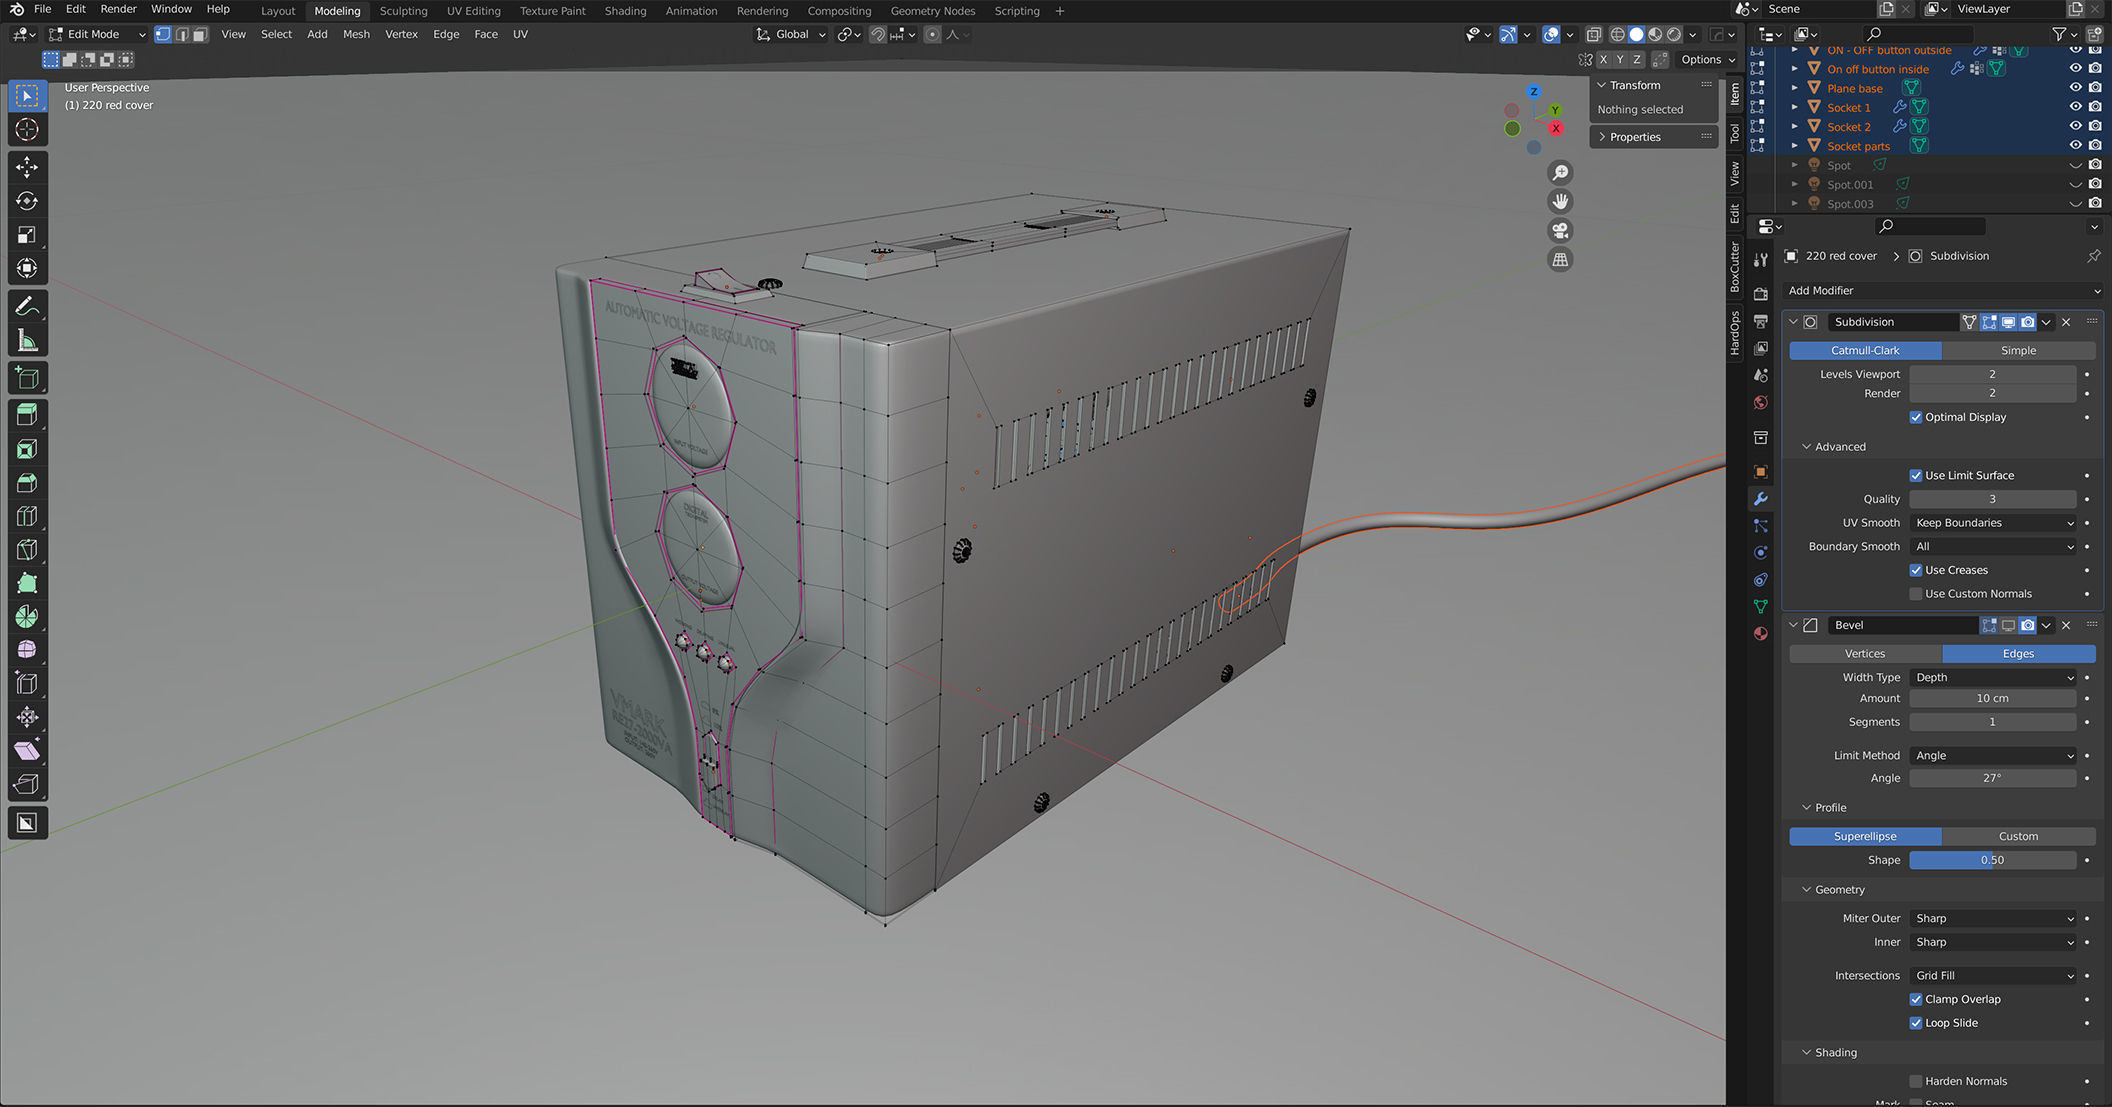Toggle Loop Slide checkbox
The height and width of the screenshot is (1107, 2112).
1916,1023
